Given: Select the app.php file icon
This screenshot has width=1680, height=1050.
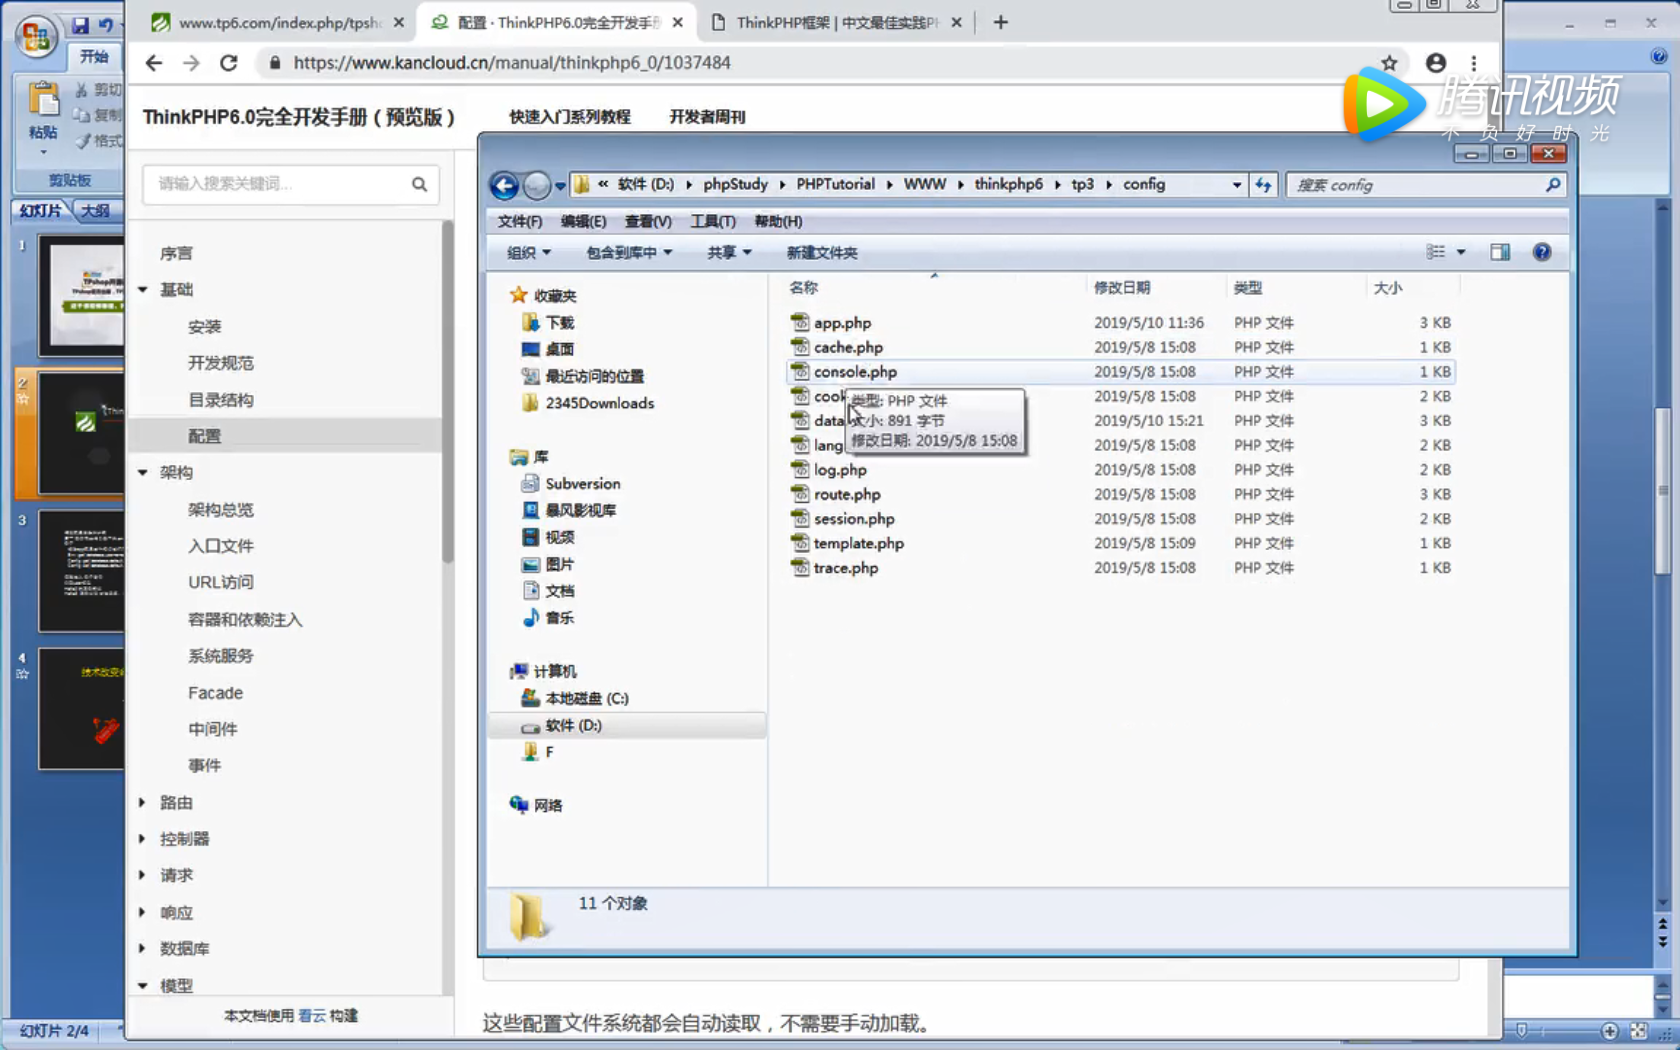Looking at the screenshot, I should click(x=800, y=322).
